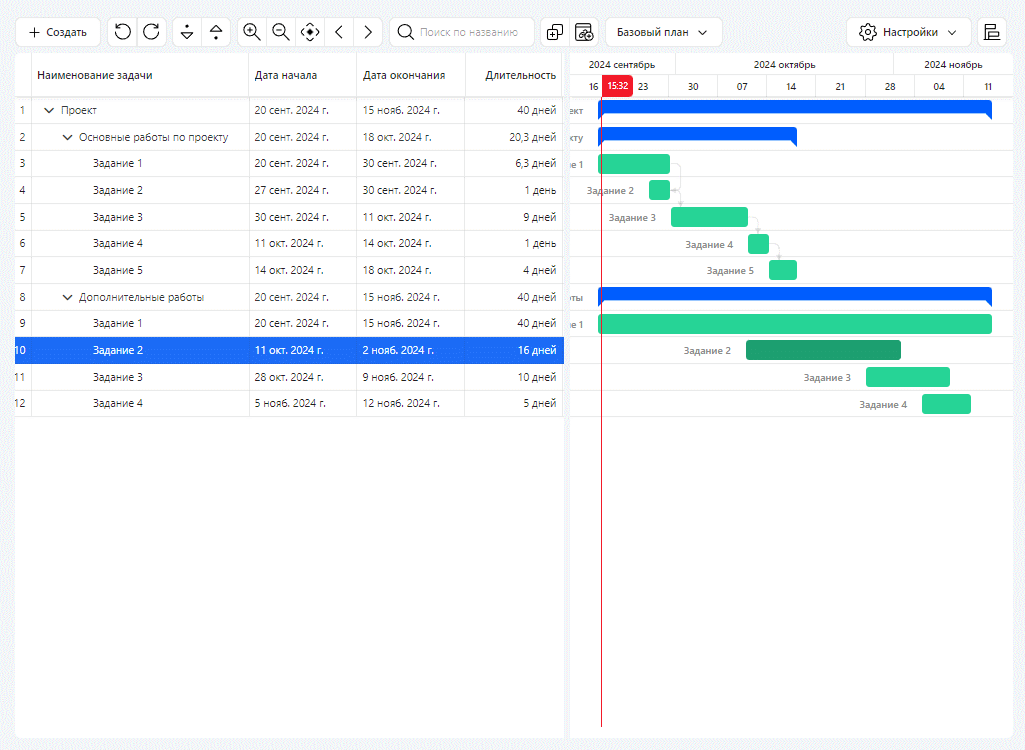
Task: Select row 5 Задание 3 in table
Action: point(289,217)
